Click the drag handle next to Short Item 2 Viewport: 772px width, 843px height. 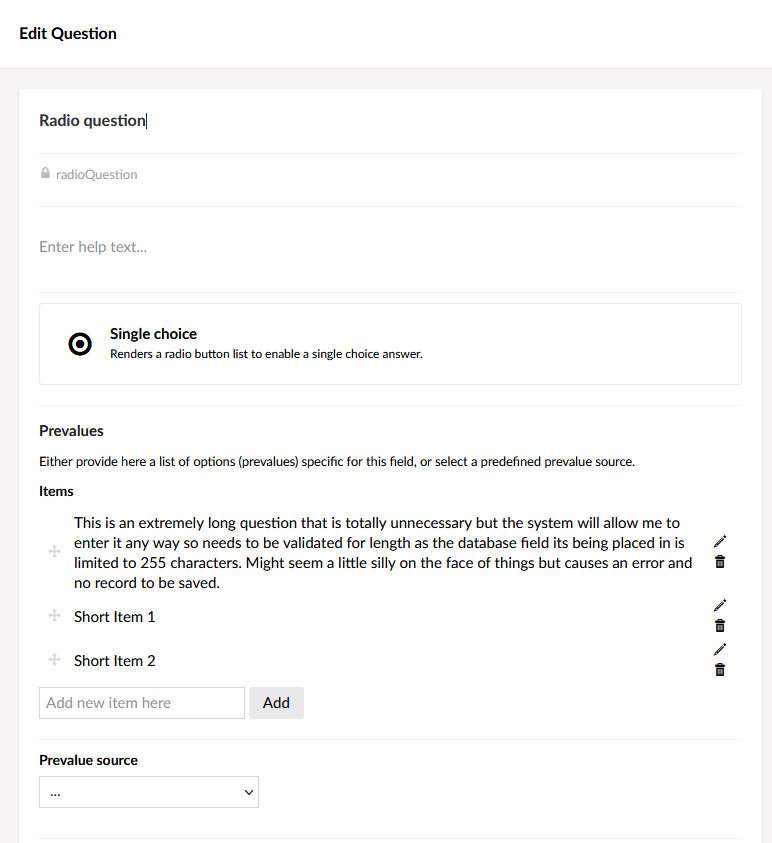(x=54, y=661)
